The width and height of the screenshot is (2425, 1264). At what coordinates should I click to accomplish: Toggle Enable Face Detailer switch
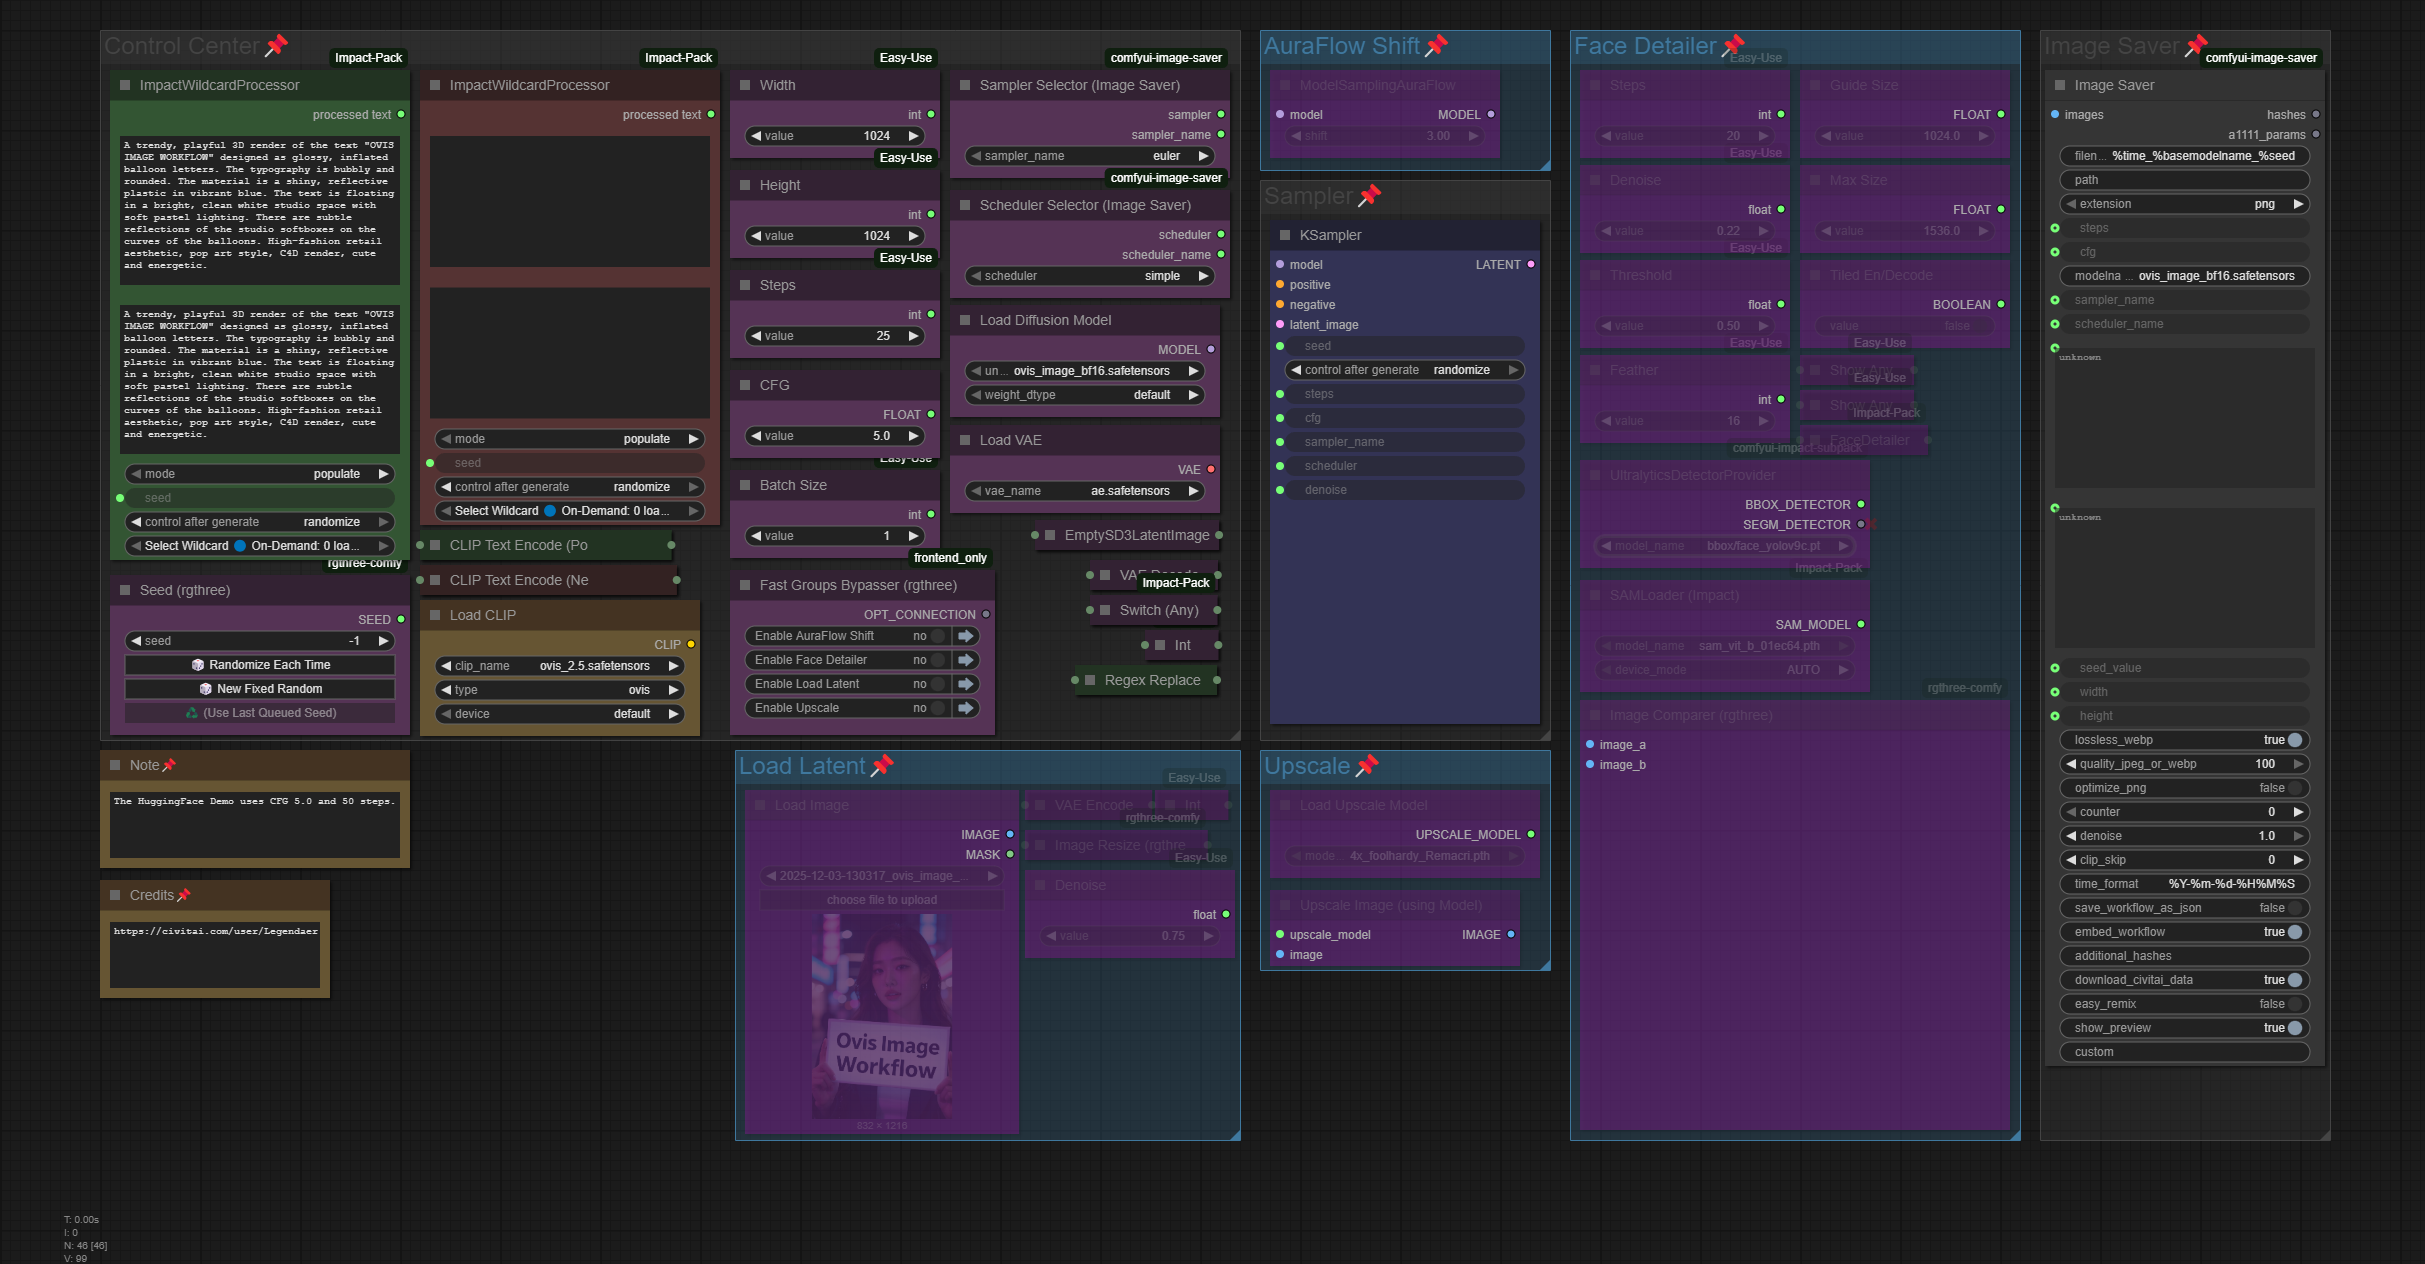click(x=937, y=660)
